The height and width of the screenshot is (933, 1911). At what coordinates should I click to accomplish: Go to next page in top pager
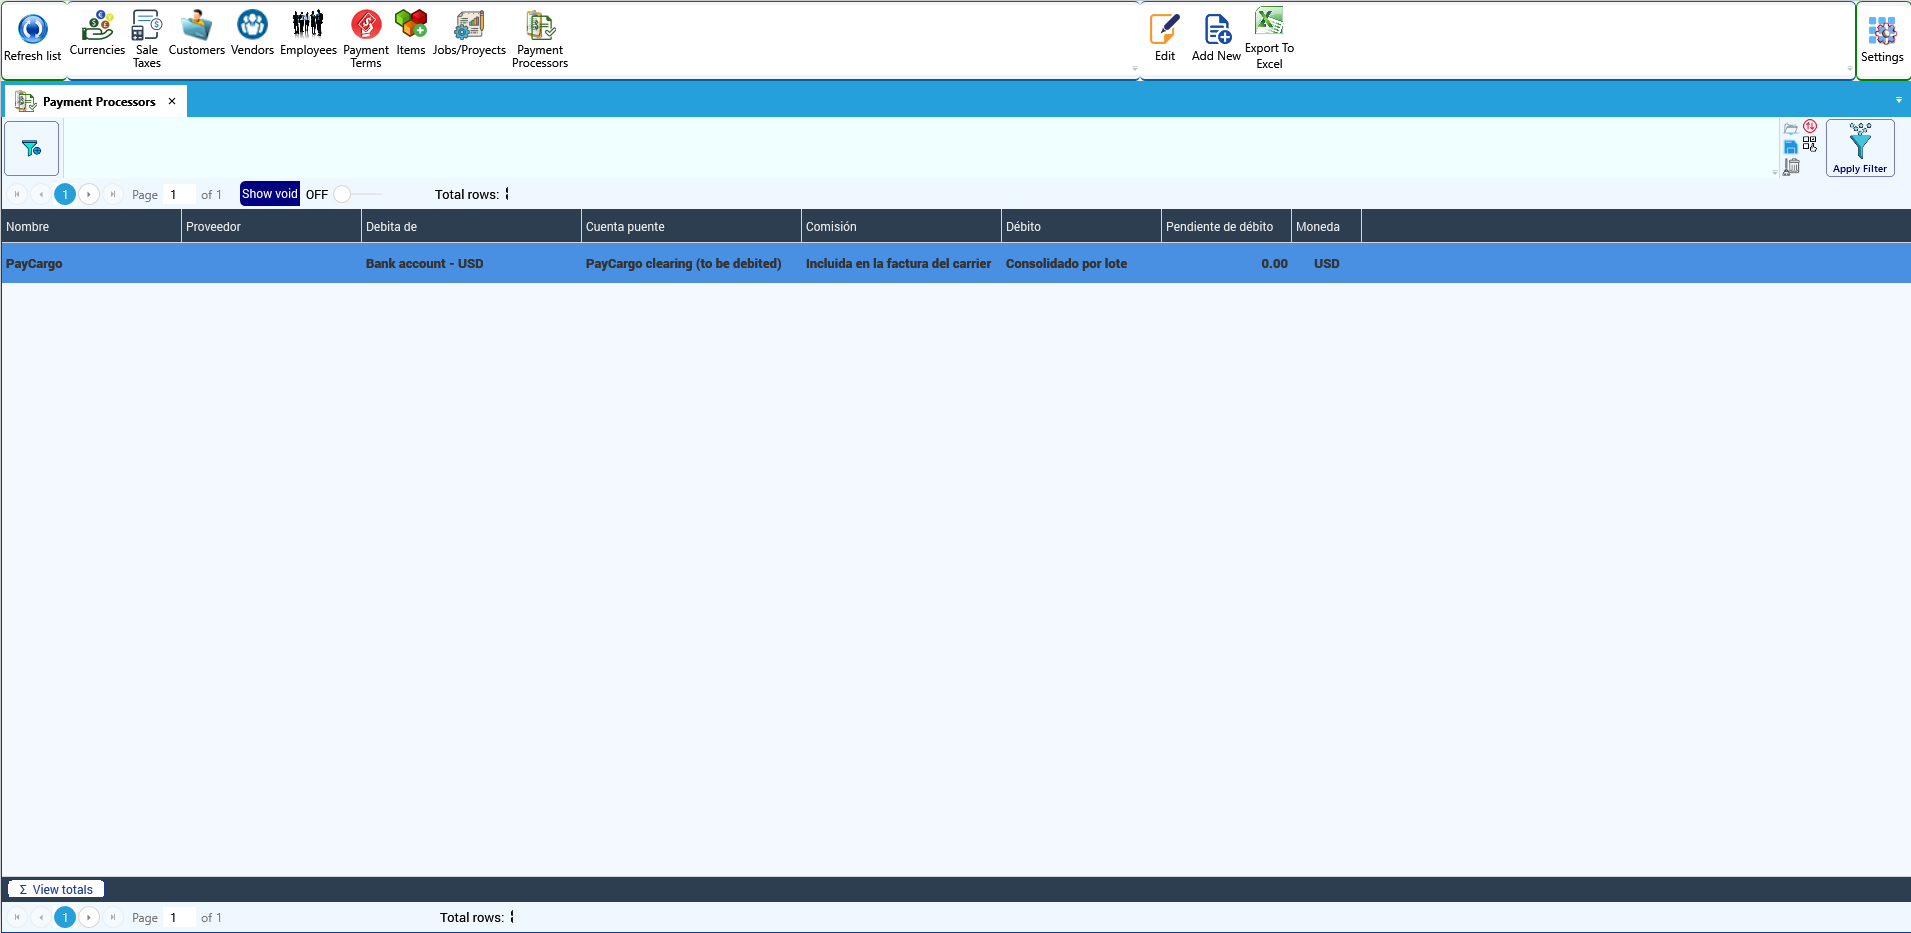pyautogui.click(x=89, y=194)
